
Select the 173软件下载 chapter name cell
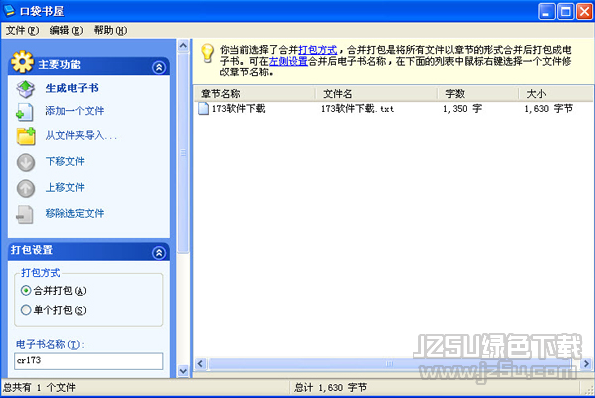tap(238, 109)
